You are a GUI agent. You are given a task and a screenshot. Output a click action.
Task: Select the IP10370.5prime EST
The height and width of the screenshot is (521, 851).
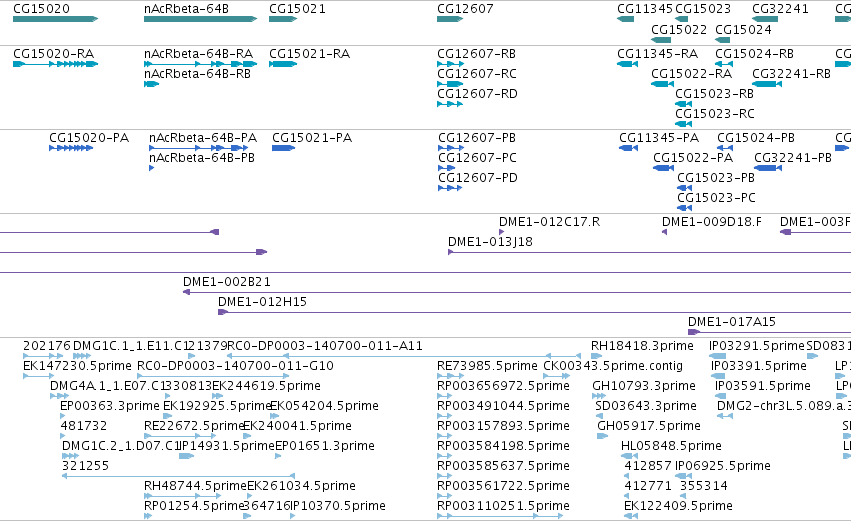[x=292, y=516]
